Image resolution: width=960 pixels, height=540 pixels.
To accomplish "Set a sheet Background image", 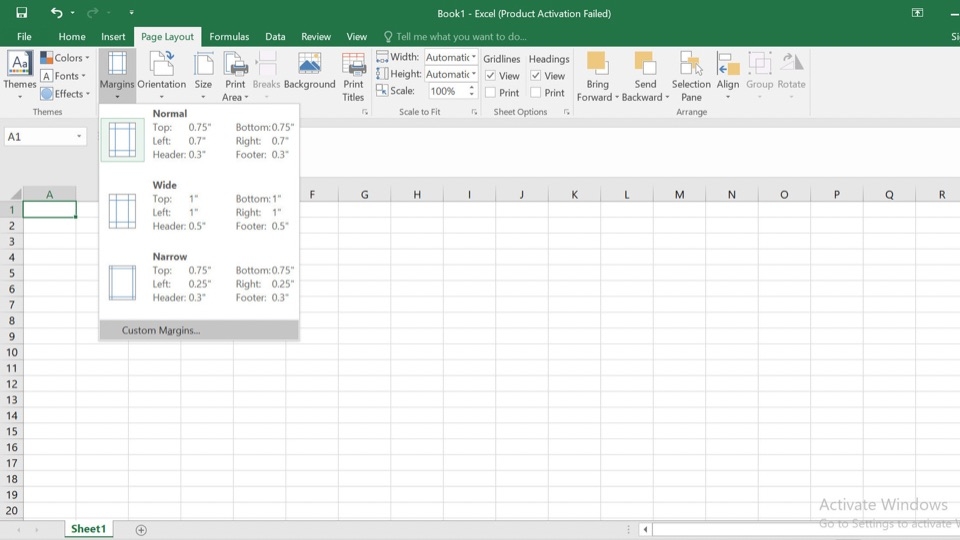I will pos(310,71).
